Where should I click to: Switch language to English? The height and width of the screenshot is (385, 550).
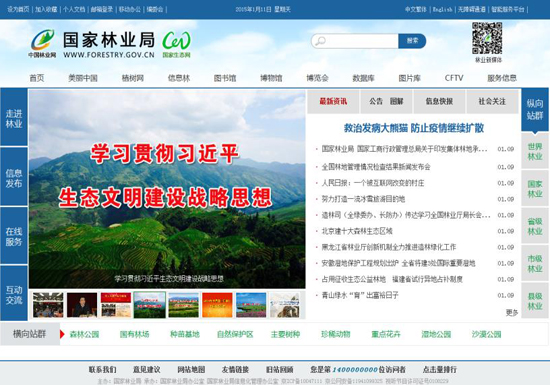(x=442, y=9)
